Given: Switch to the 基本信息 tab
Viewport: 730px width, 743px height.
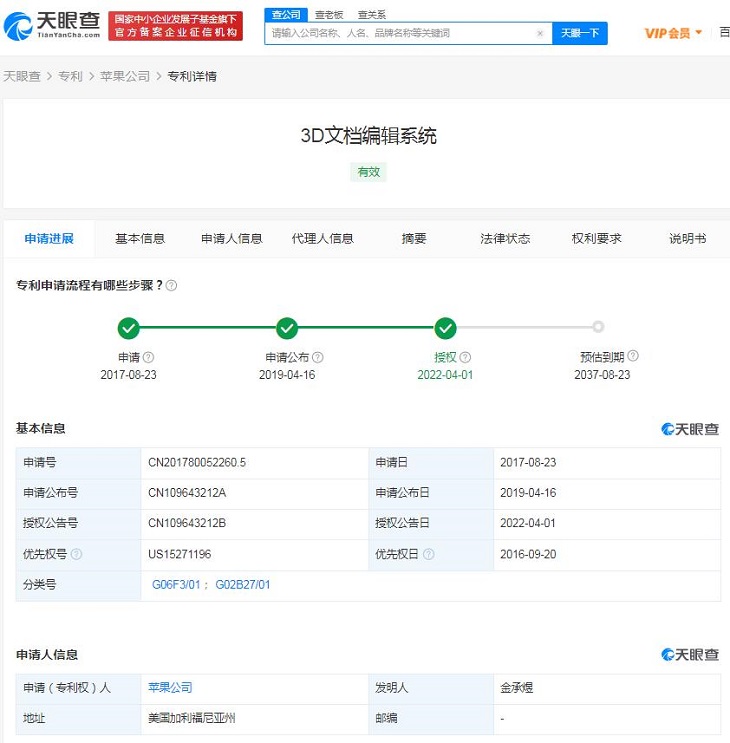Looking at the screenshot, I should click(140, 239).
